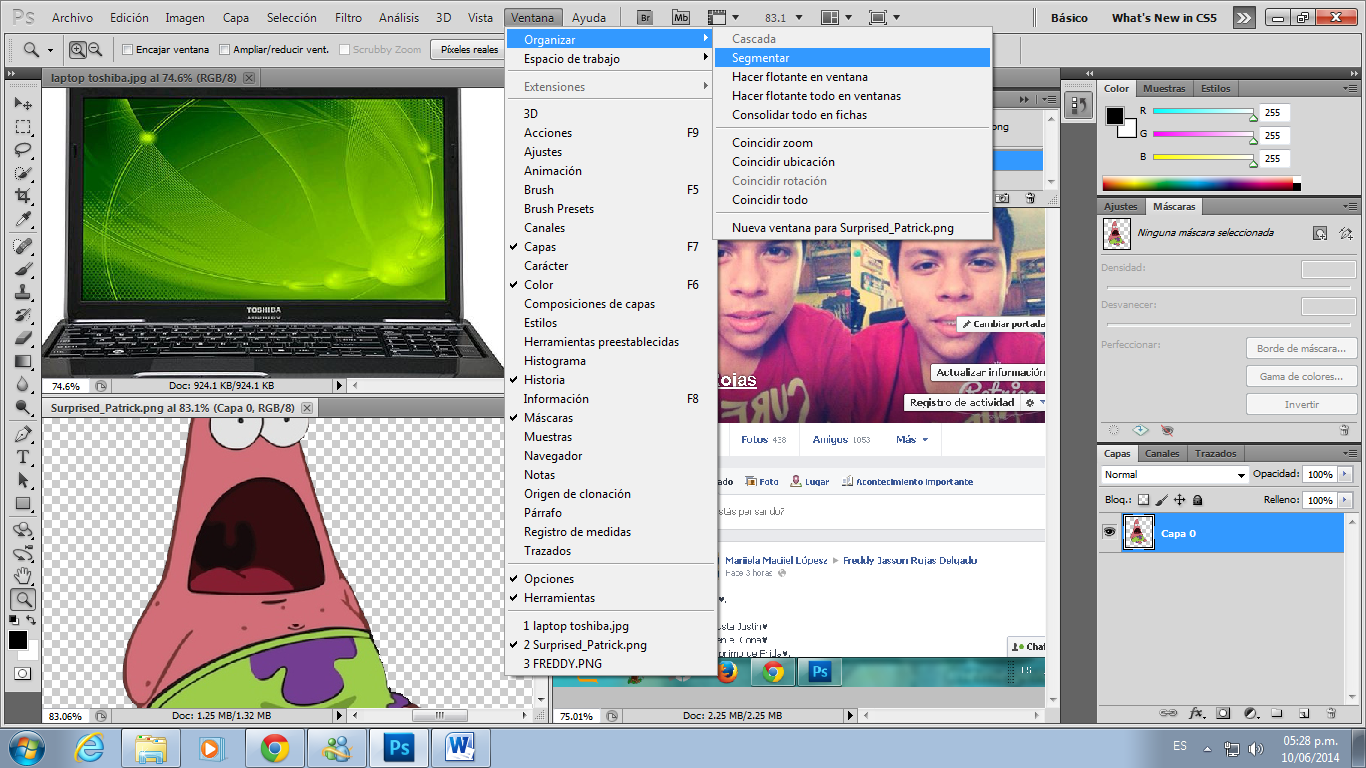1366x768 pixels.
Task: Toggle the Máscaras panel in Ventana menu
Action: (610, 418)
